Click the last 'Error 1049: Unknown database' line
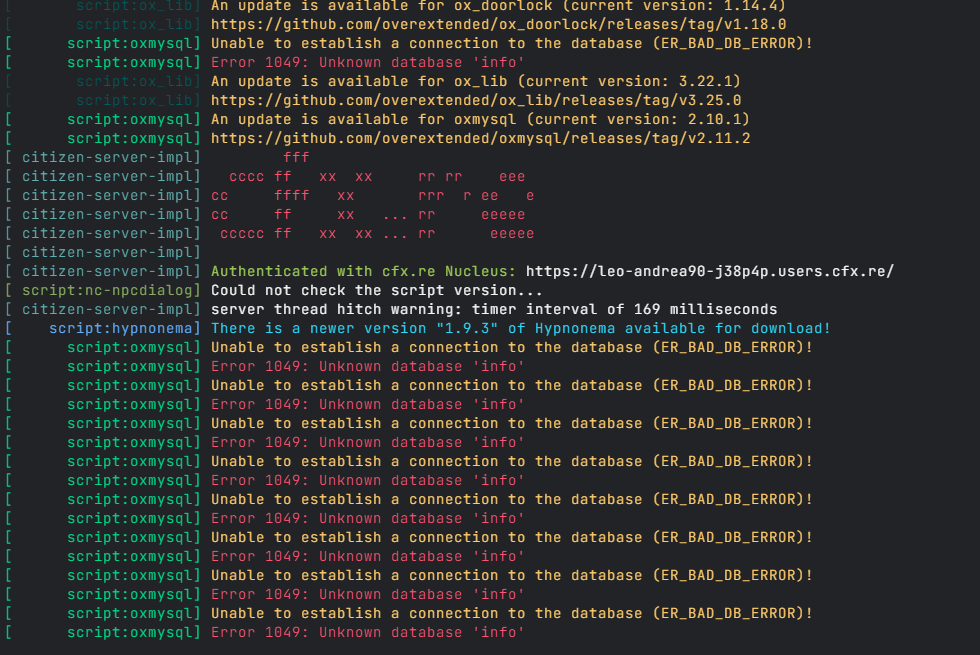Image resolution: width=980 pixels, height=655 pixels. tap(368, 632)
